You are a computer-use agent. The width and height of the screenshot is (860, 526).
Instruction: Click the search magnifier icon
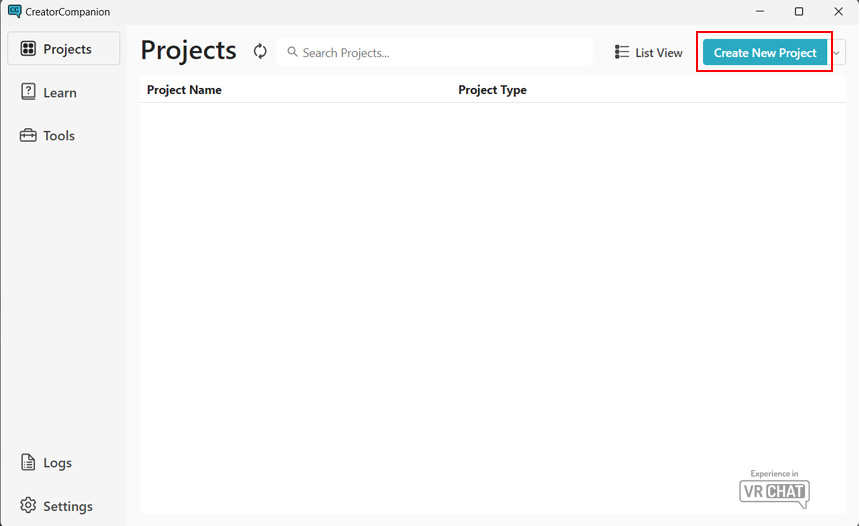(292, 53)
